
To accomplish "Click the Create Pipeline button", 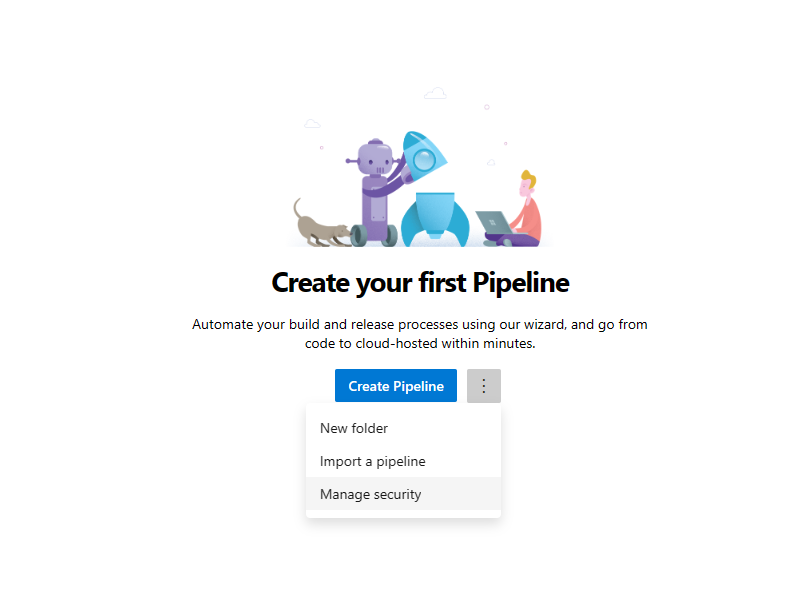I will tap(396, 386).
